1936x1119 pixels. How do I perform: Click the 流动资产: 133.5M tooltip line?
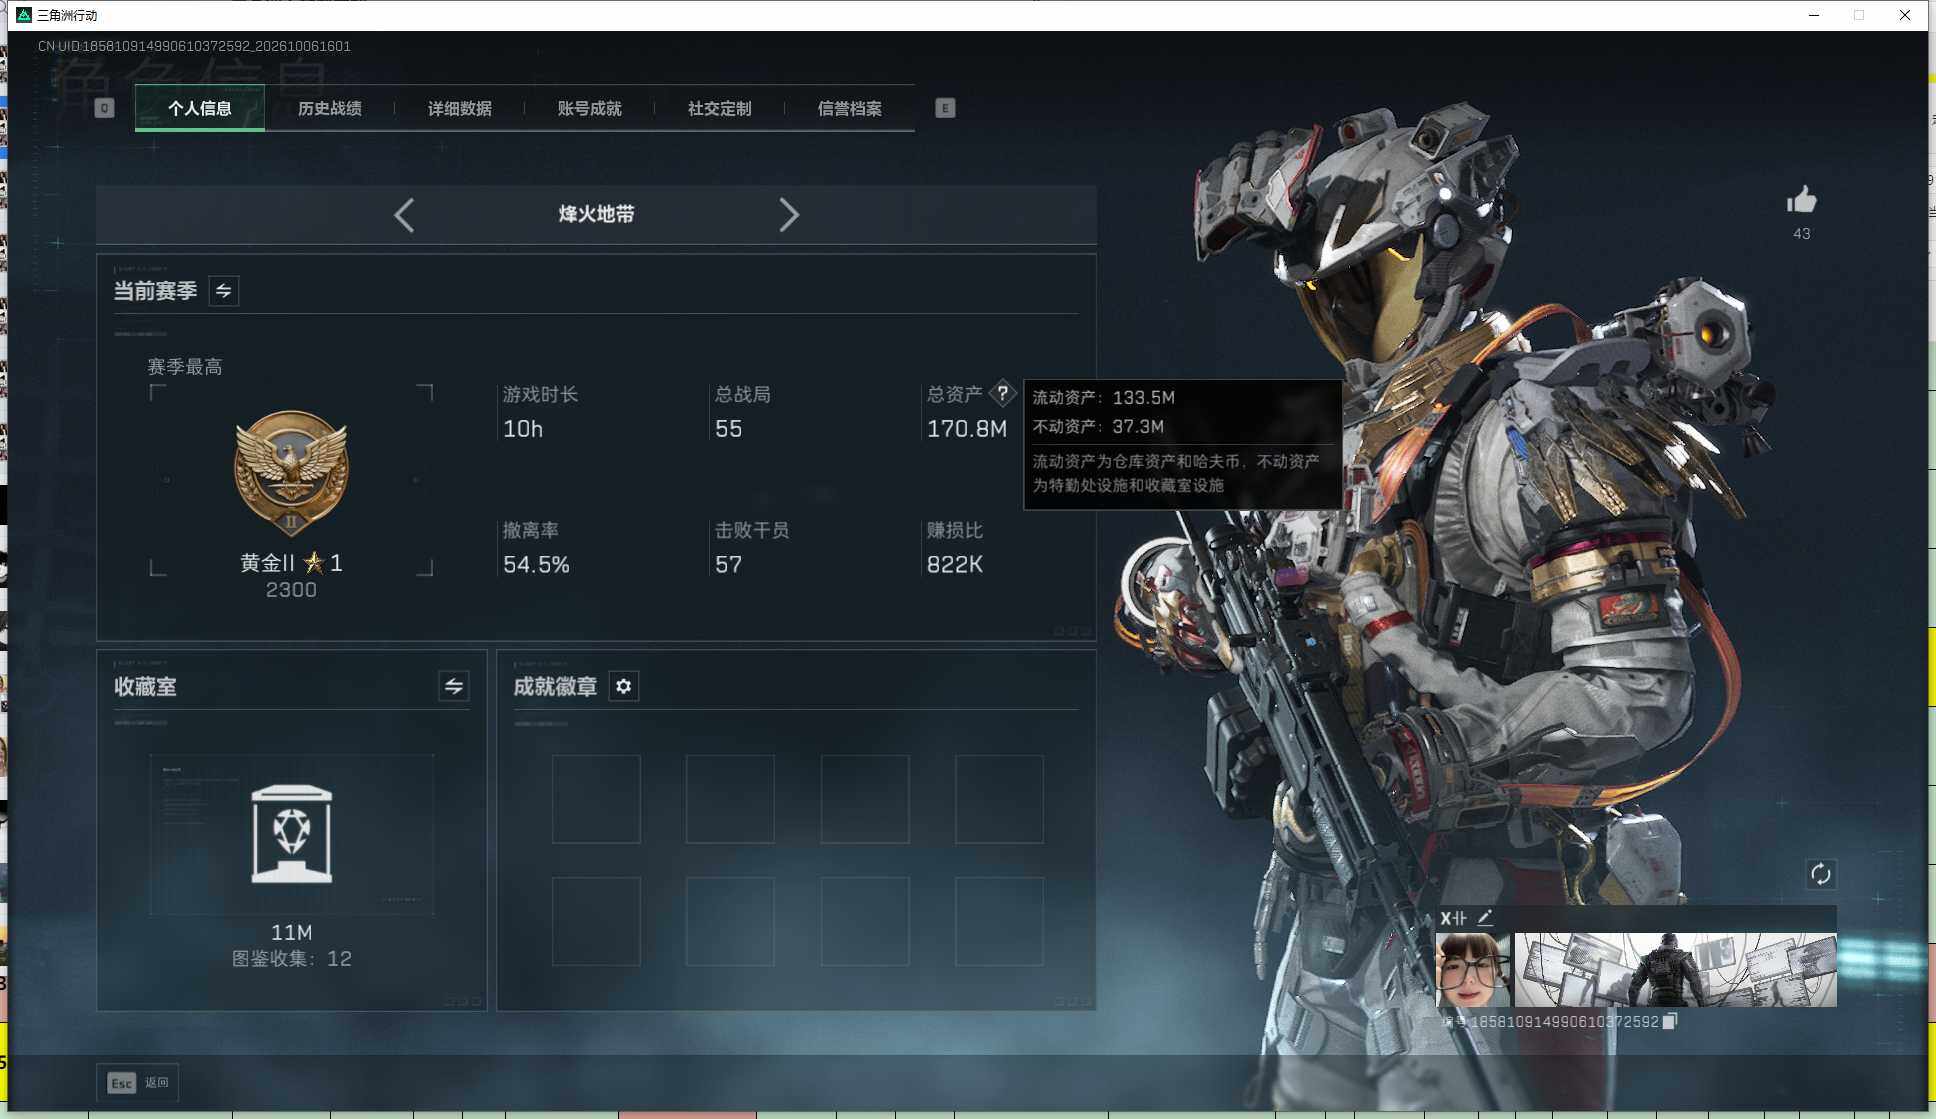click(1104, 397)
